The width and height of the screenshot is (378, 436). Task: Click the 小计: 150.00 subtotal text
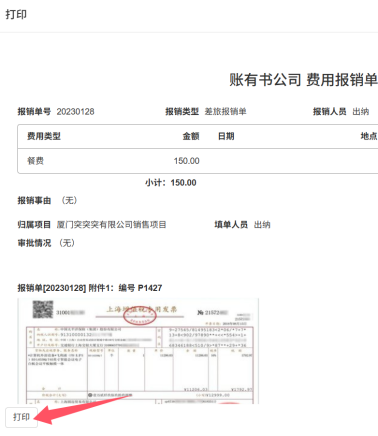click(x=171, y=183)
